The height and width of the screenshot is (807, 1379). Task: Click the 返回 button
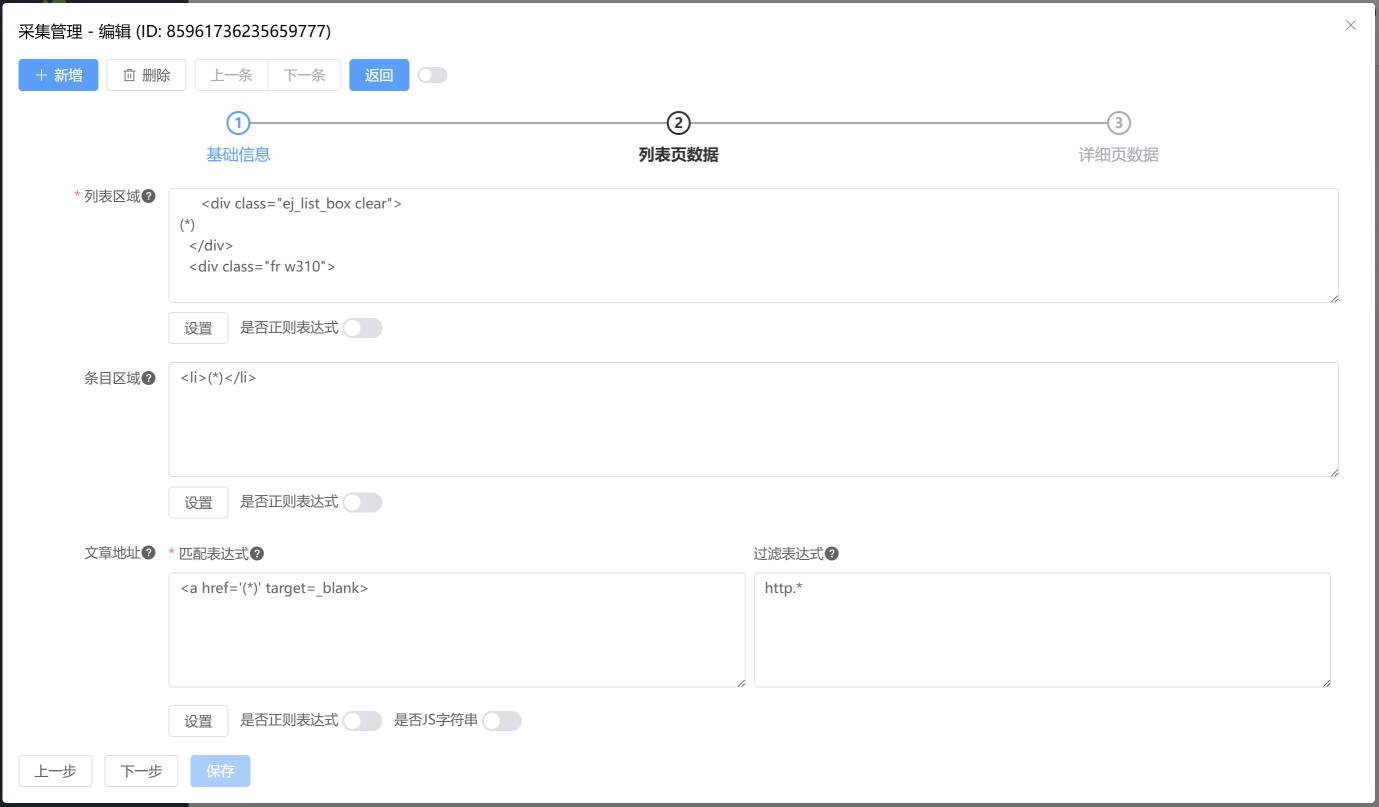tap(379, 75)
